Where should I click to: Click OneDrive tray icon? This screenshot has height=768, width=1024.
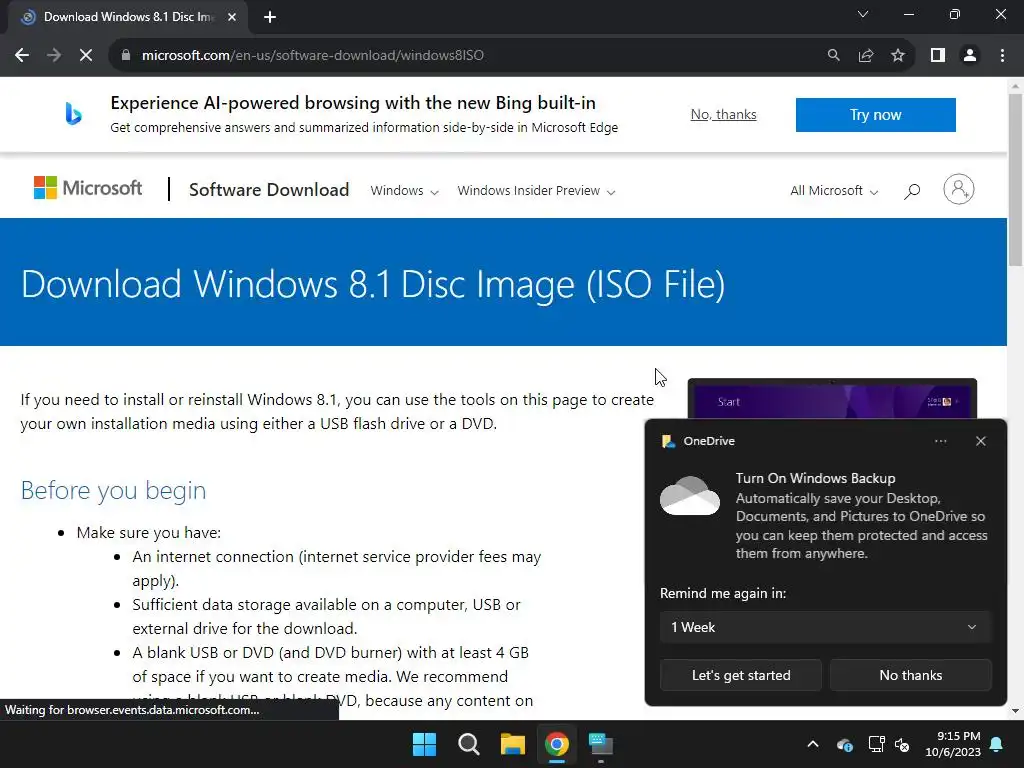pyautogui.click(x=844, y=744)
